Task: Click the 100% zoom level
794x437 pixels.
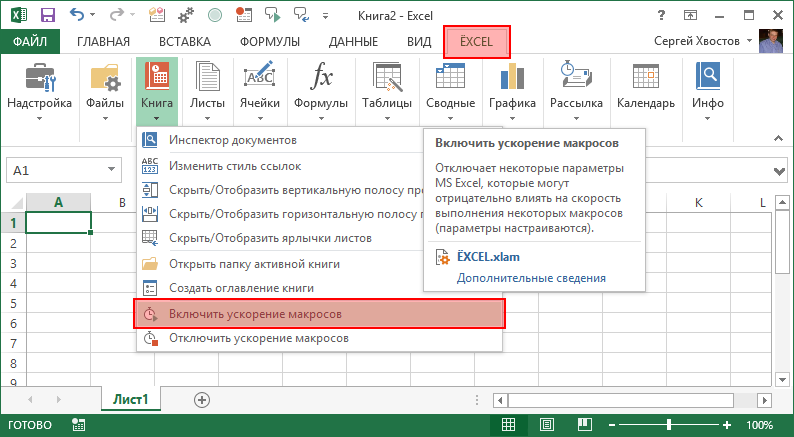Action: [759, 425]
